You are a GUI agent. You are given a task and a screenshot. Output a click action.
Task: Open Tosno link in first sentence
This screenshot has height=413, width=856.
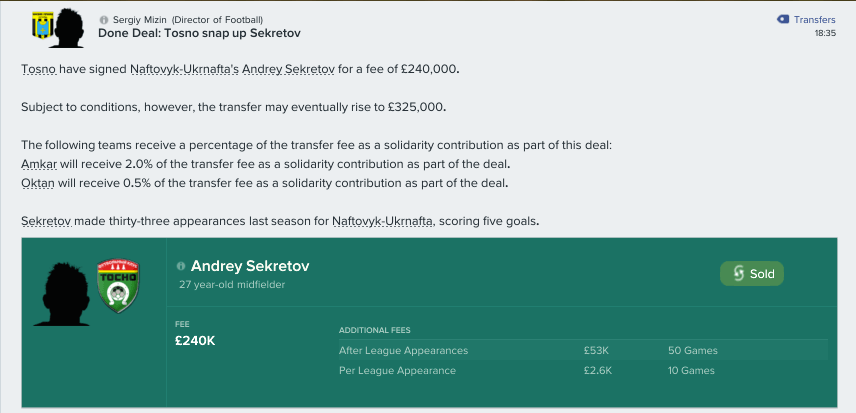click(x=39, y=70)
